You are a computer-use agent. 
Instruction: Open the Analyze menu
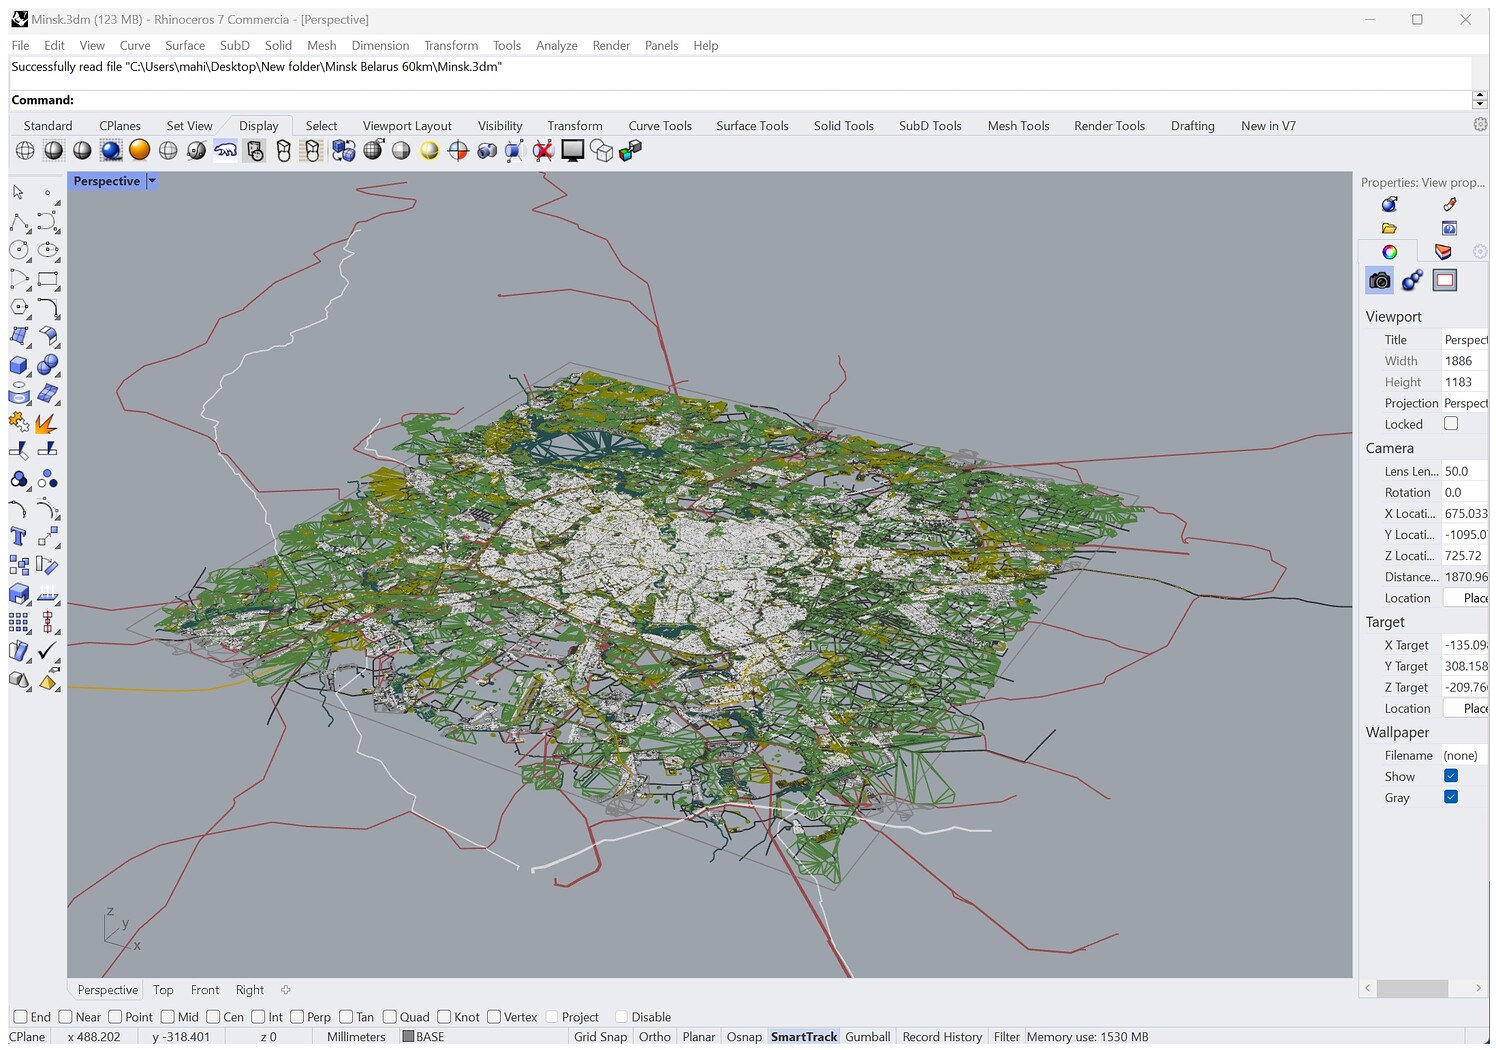coord(556,45)
